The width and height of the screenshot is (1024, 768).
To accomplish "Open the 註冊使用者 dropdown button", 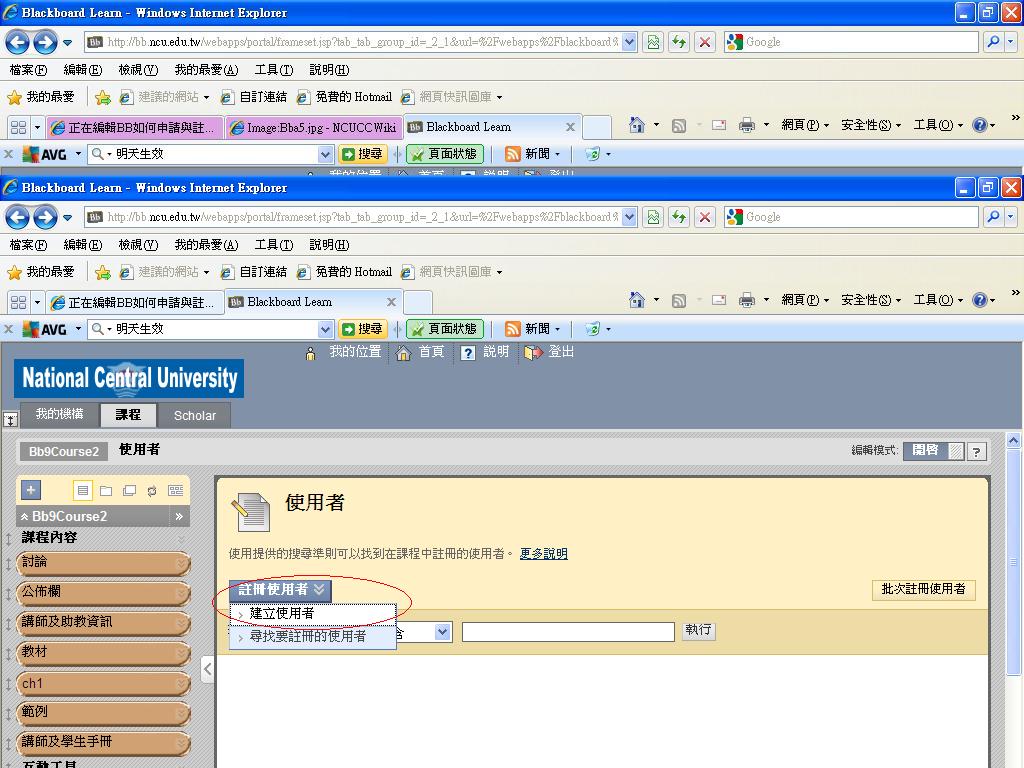I will [280, 590].
